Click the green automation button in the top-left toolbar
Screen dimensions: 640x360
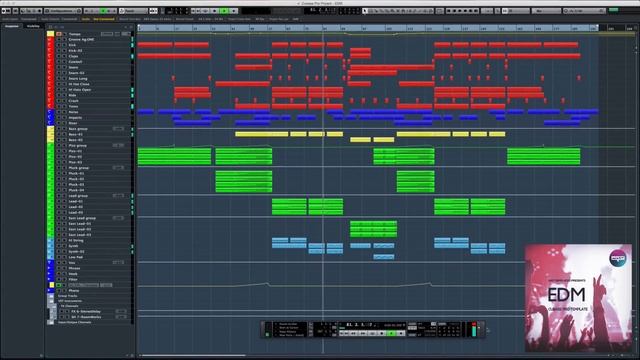(104, 11)
